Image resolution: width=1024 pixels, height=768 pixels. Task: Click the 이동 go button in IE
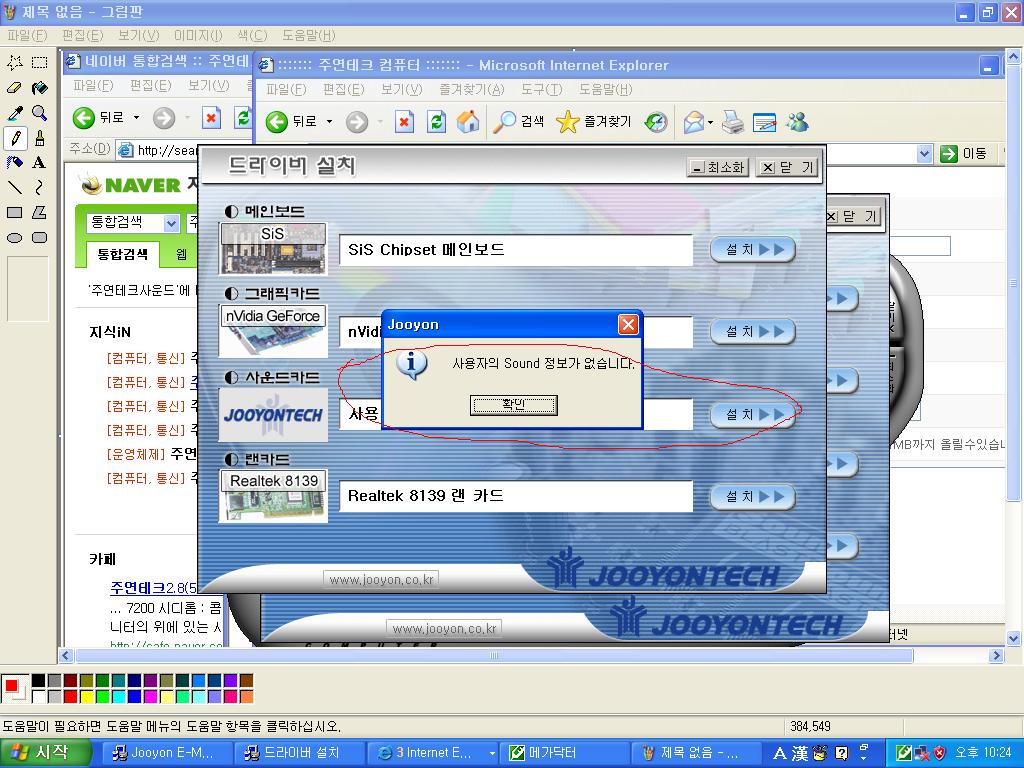(x=964, y=154)
